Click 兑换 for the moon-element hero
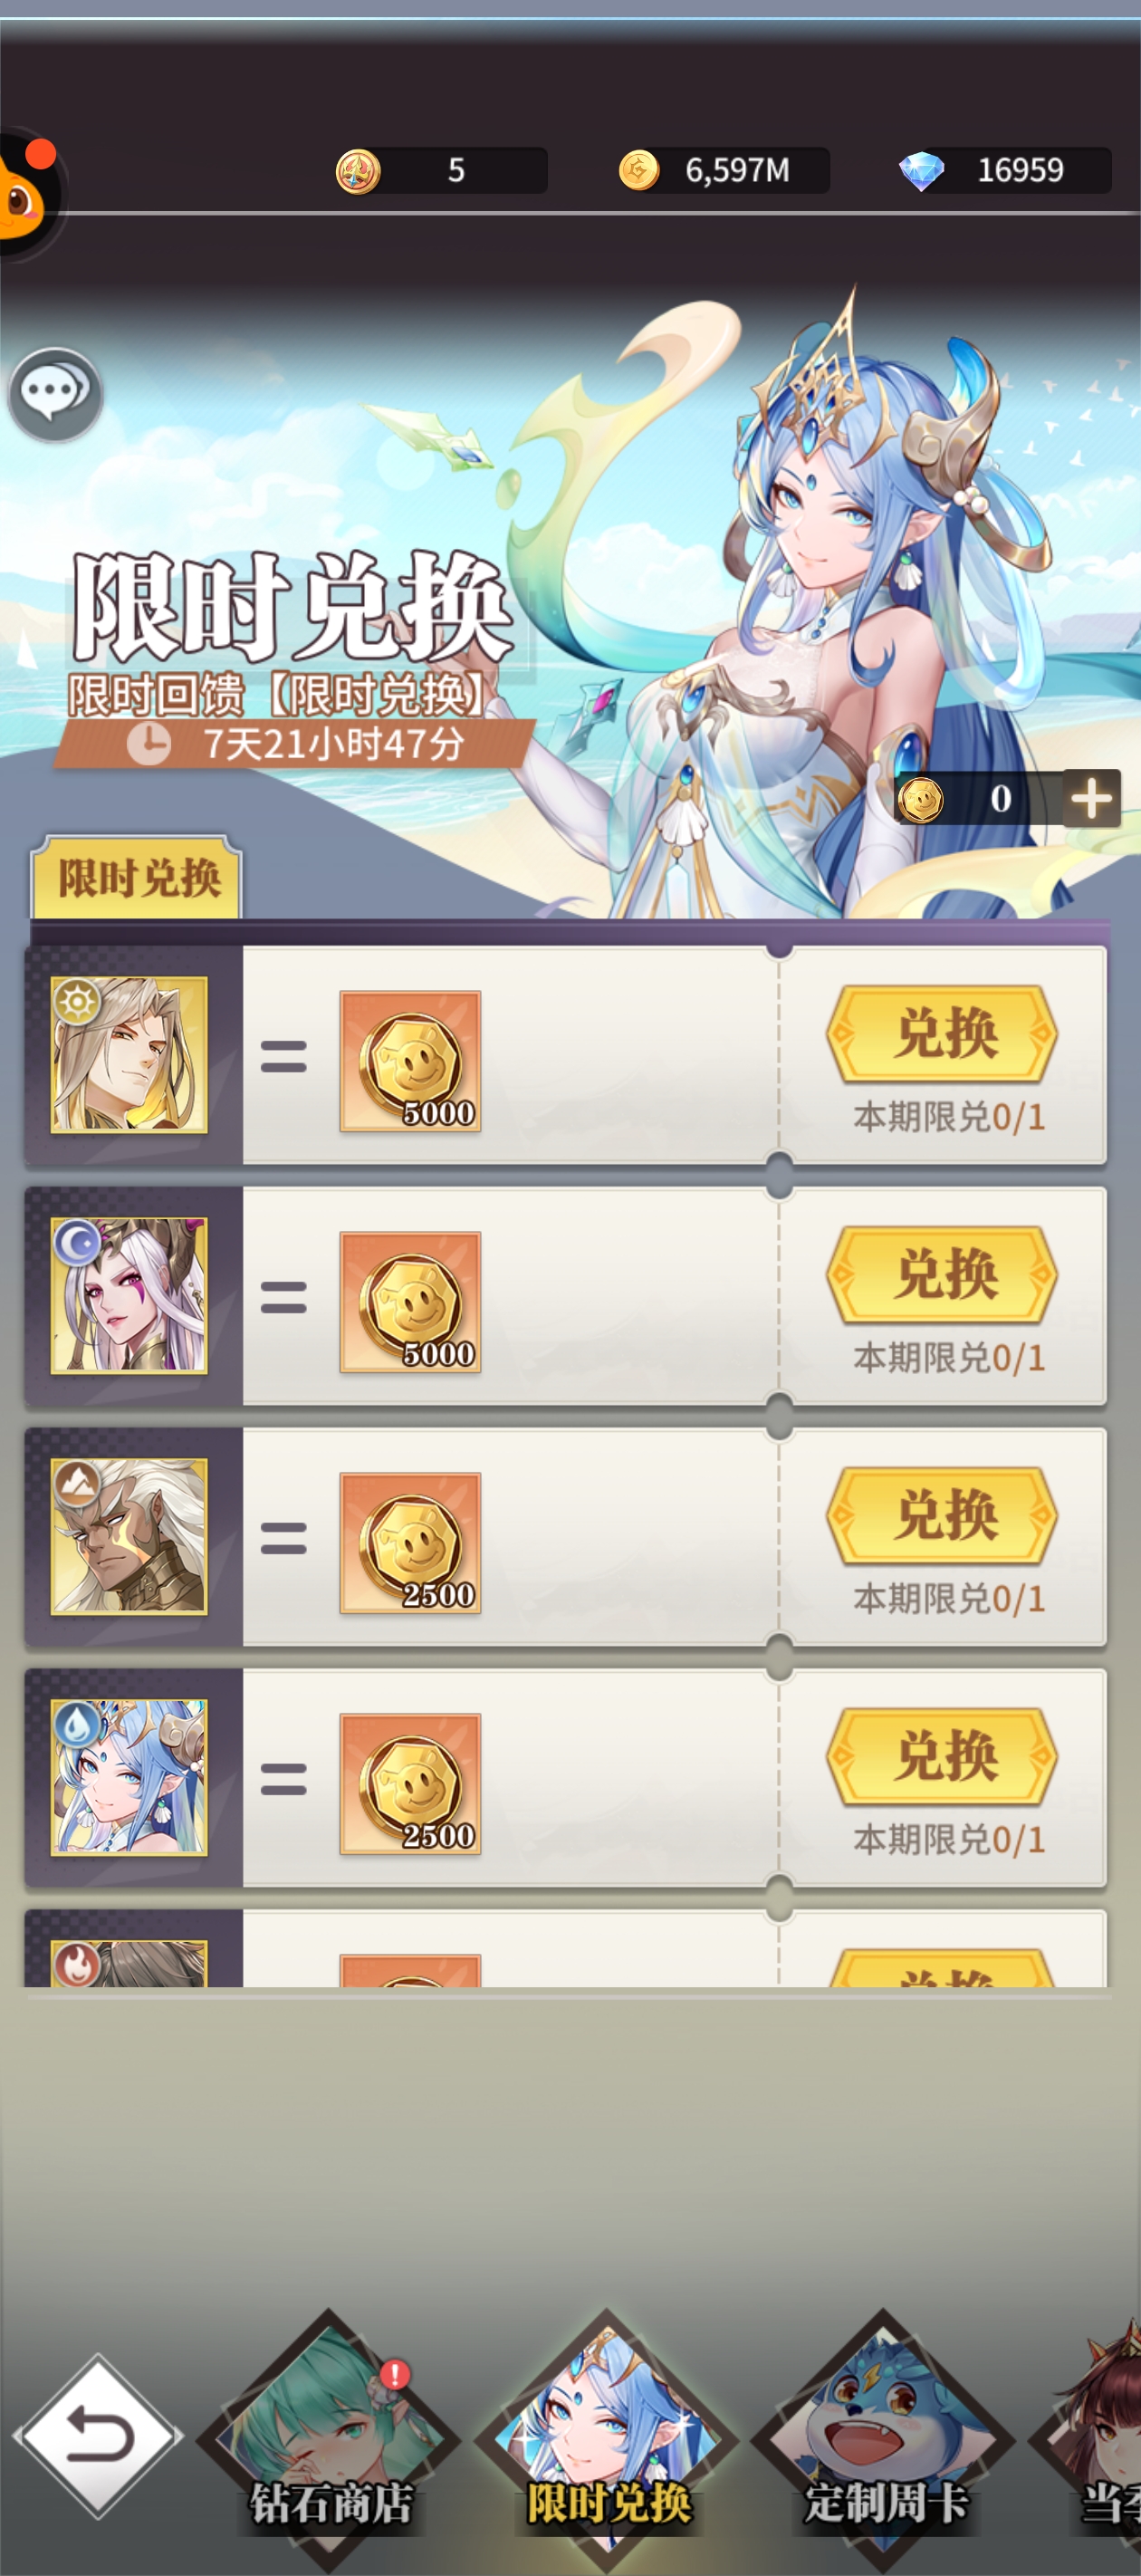Screen dimensions: 1141x2576 tap(942, 1275)
